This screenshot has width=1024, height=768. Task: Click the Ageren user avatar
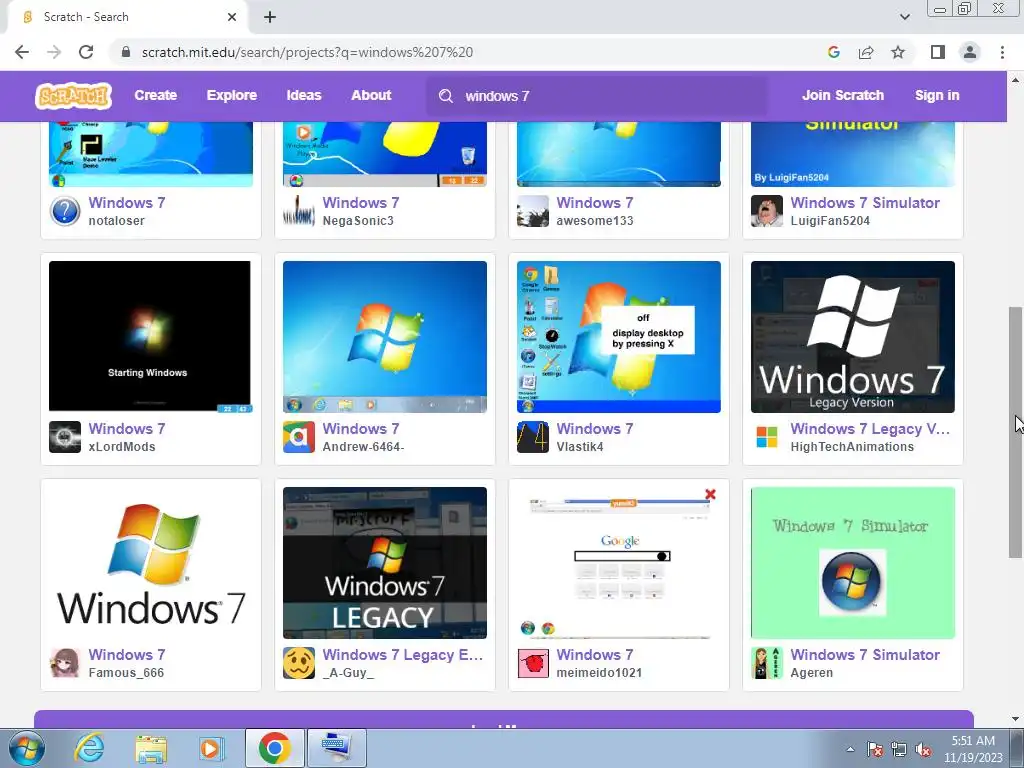click(x=767, y=663)
